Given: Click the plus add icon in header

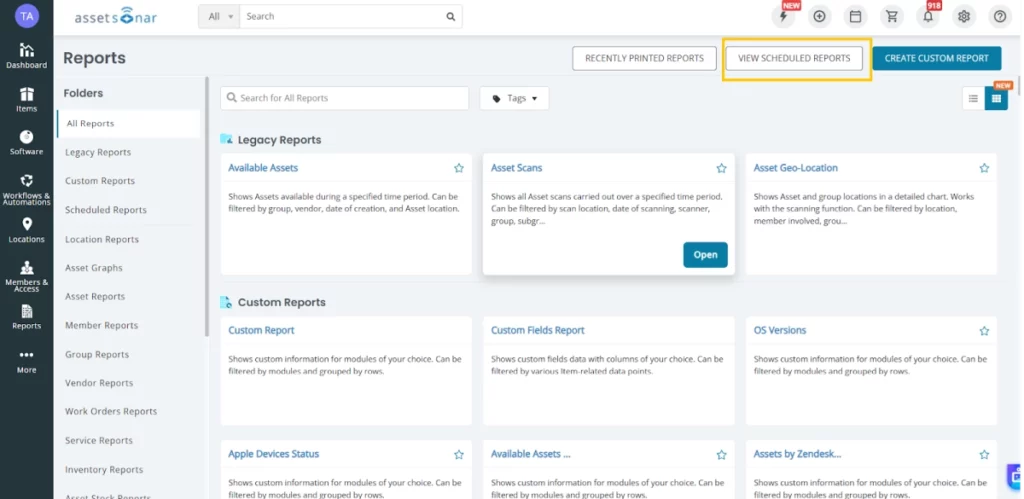Looking at the screenshot, I should [819, 17].
